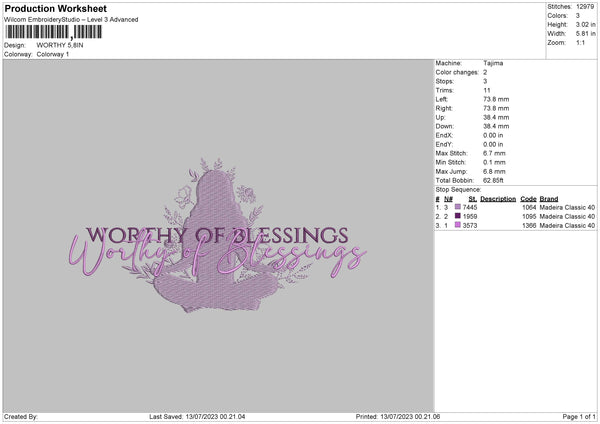600x424 pixels.
Task: Select the 7445 thread color swatch
Action: (x=458, y=207)
